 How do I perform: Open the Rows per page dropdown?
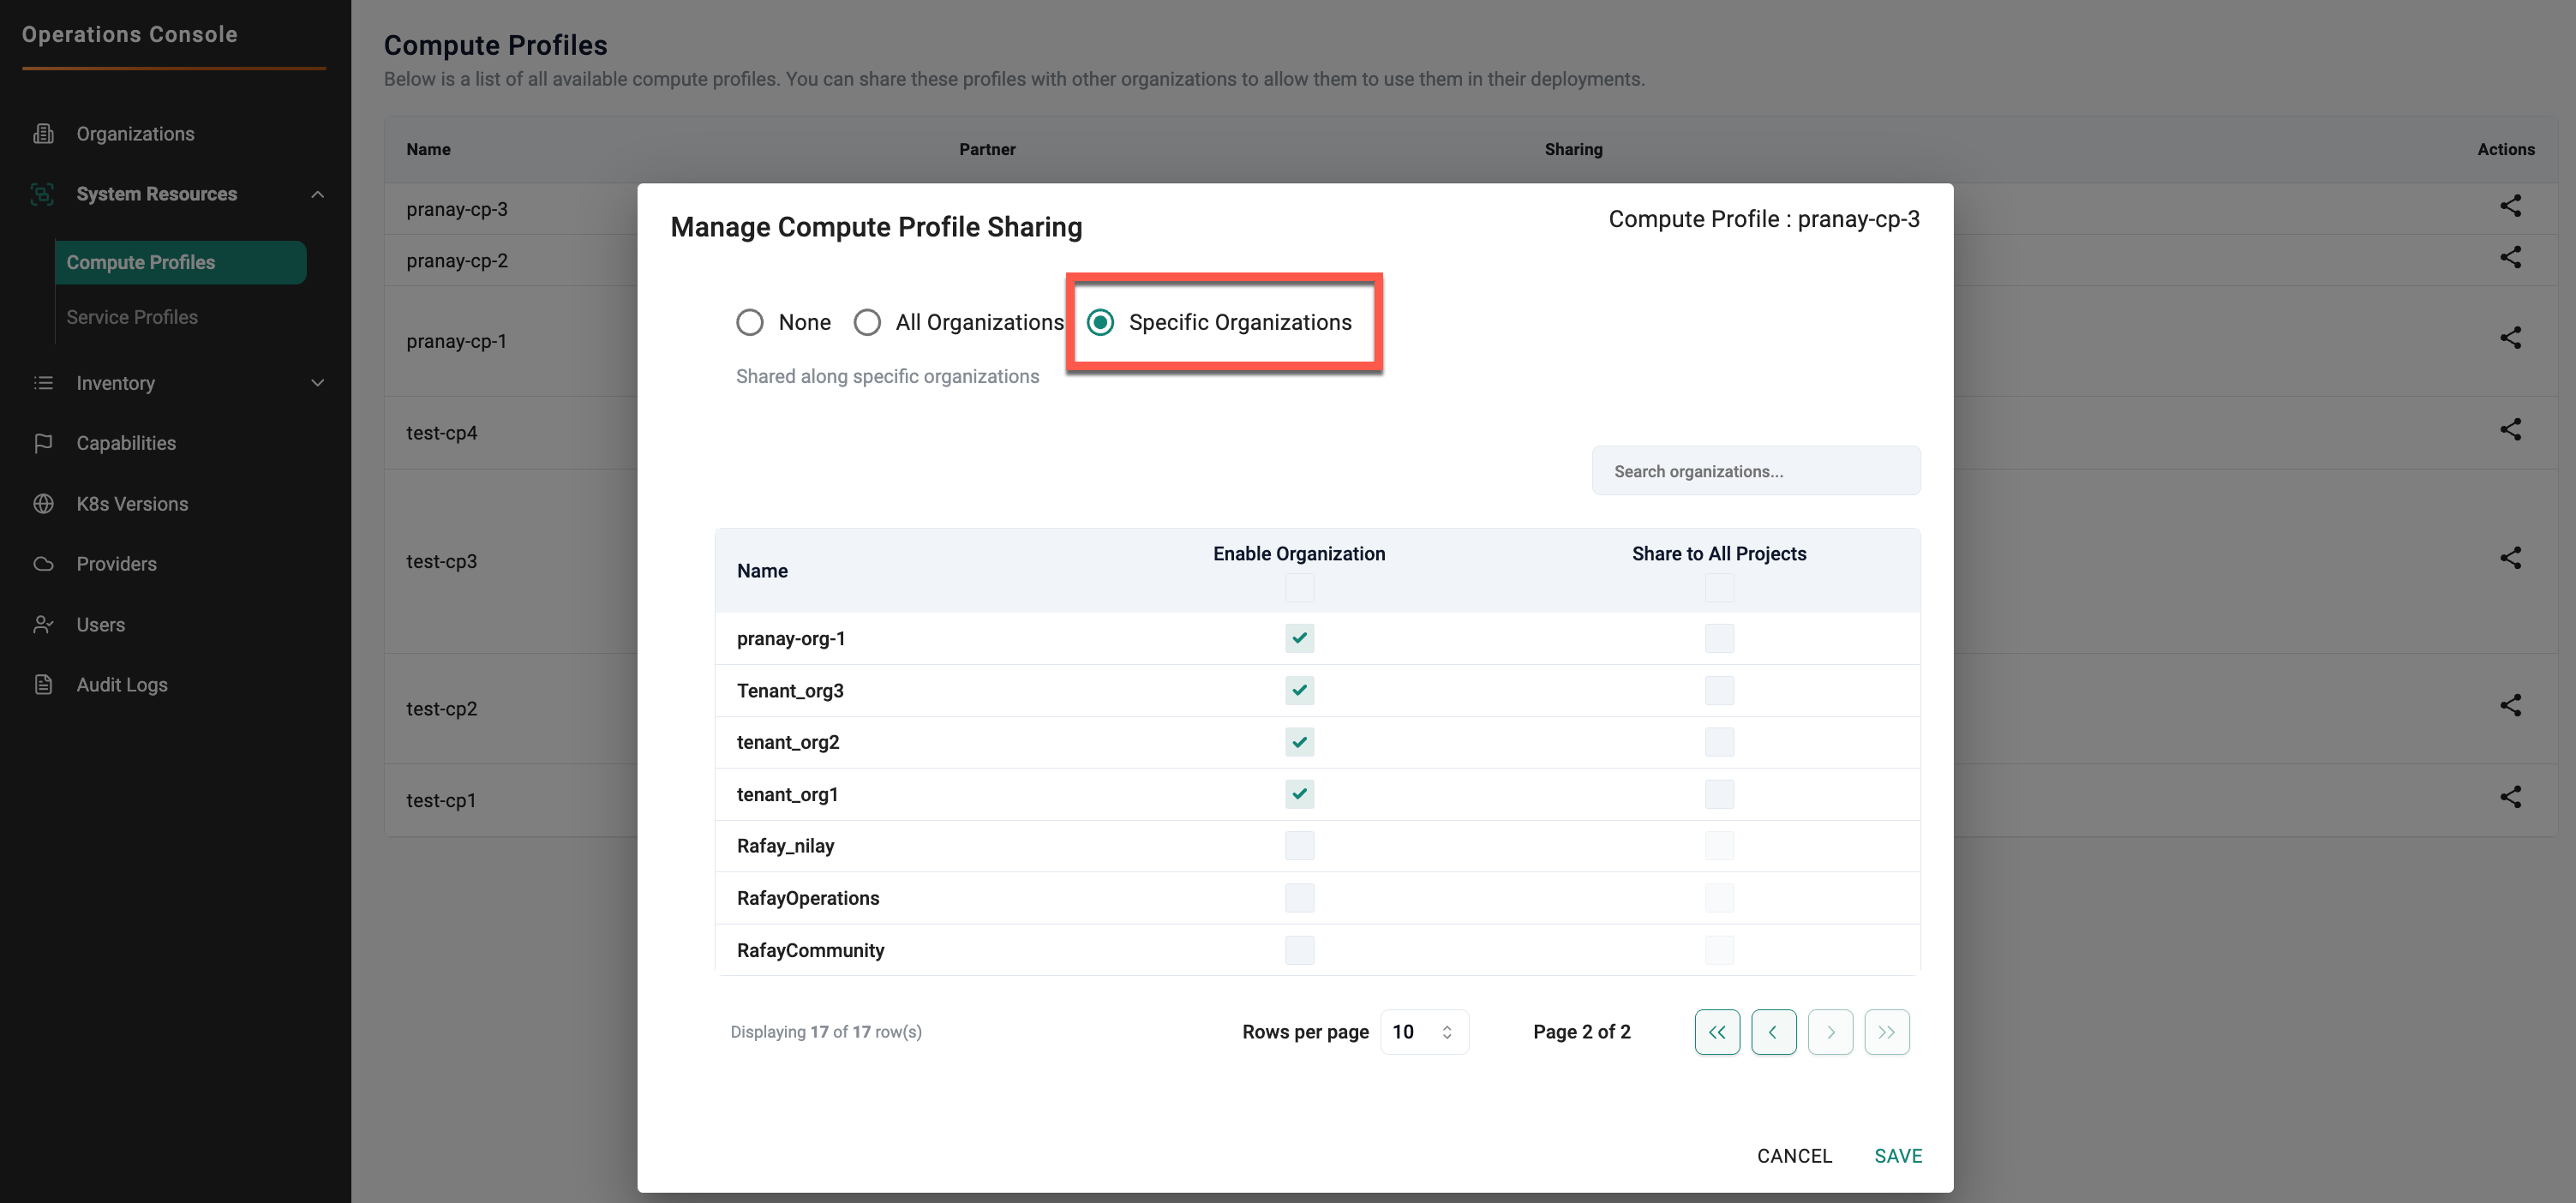point(1423,1031)
